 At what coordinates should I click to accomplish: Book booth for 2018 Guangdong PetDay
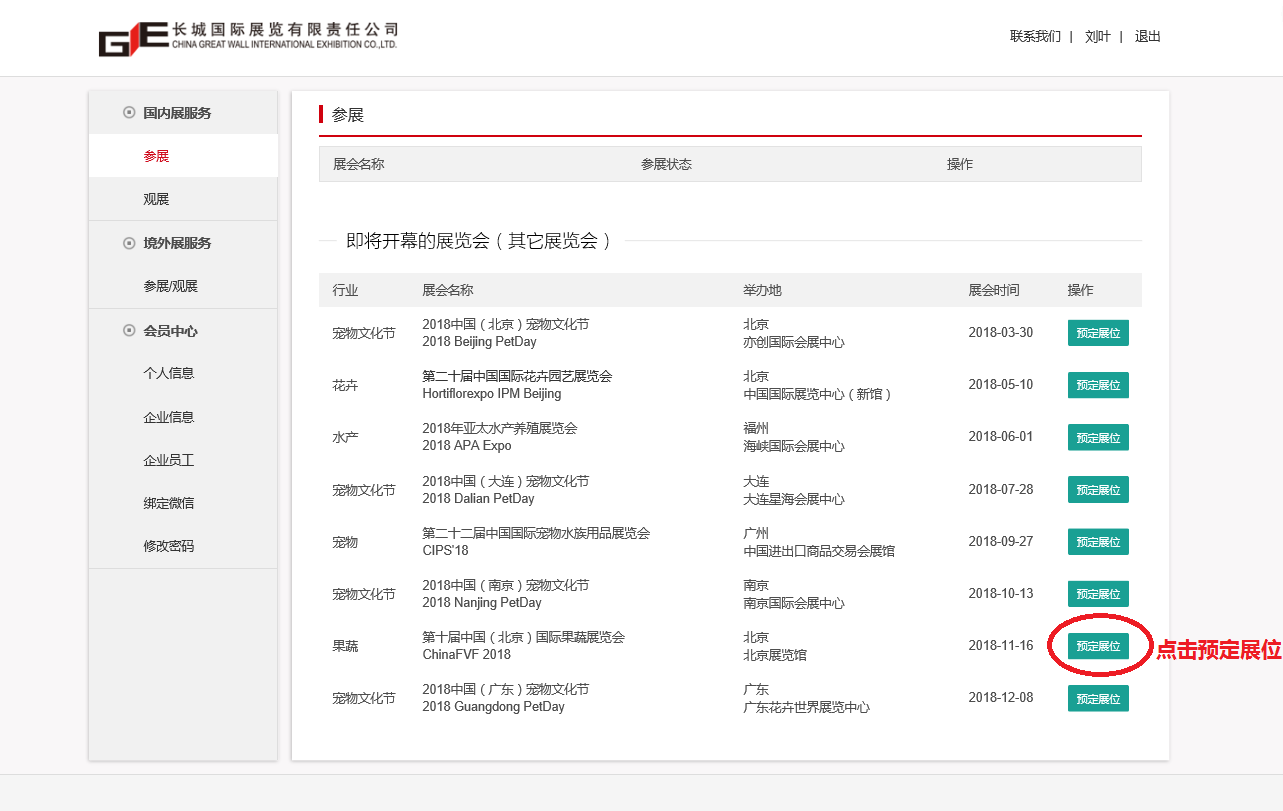[x=1098, y=698]
